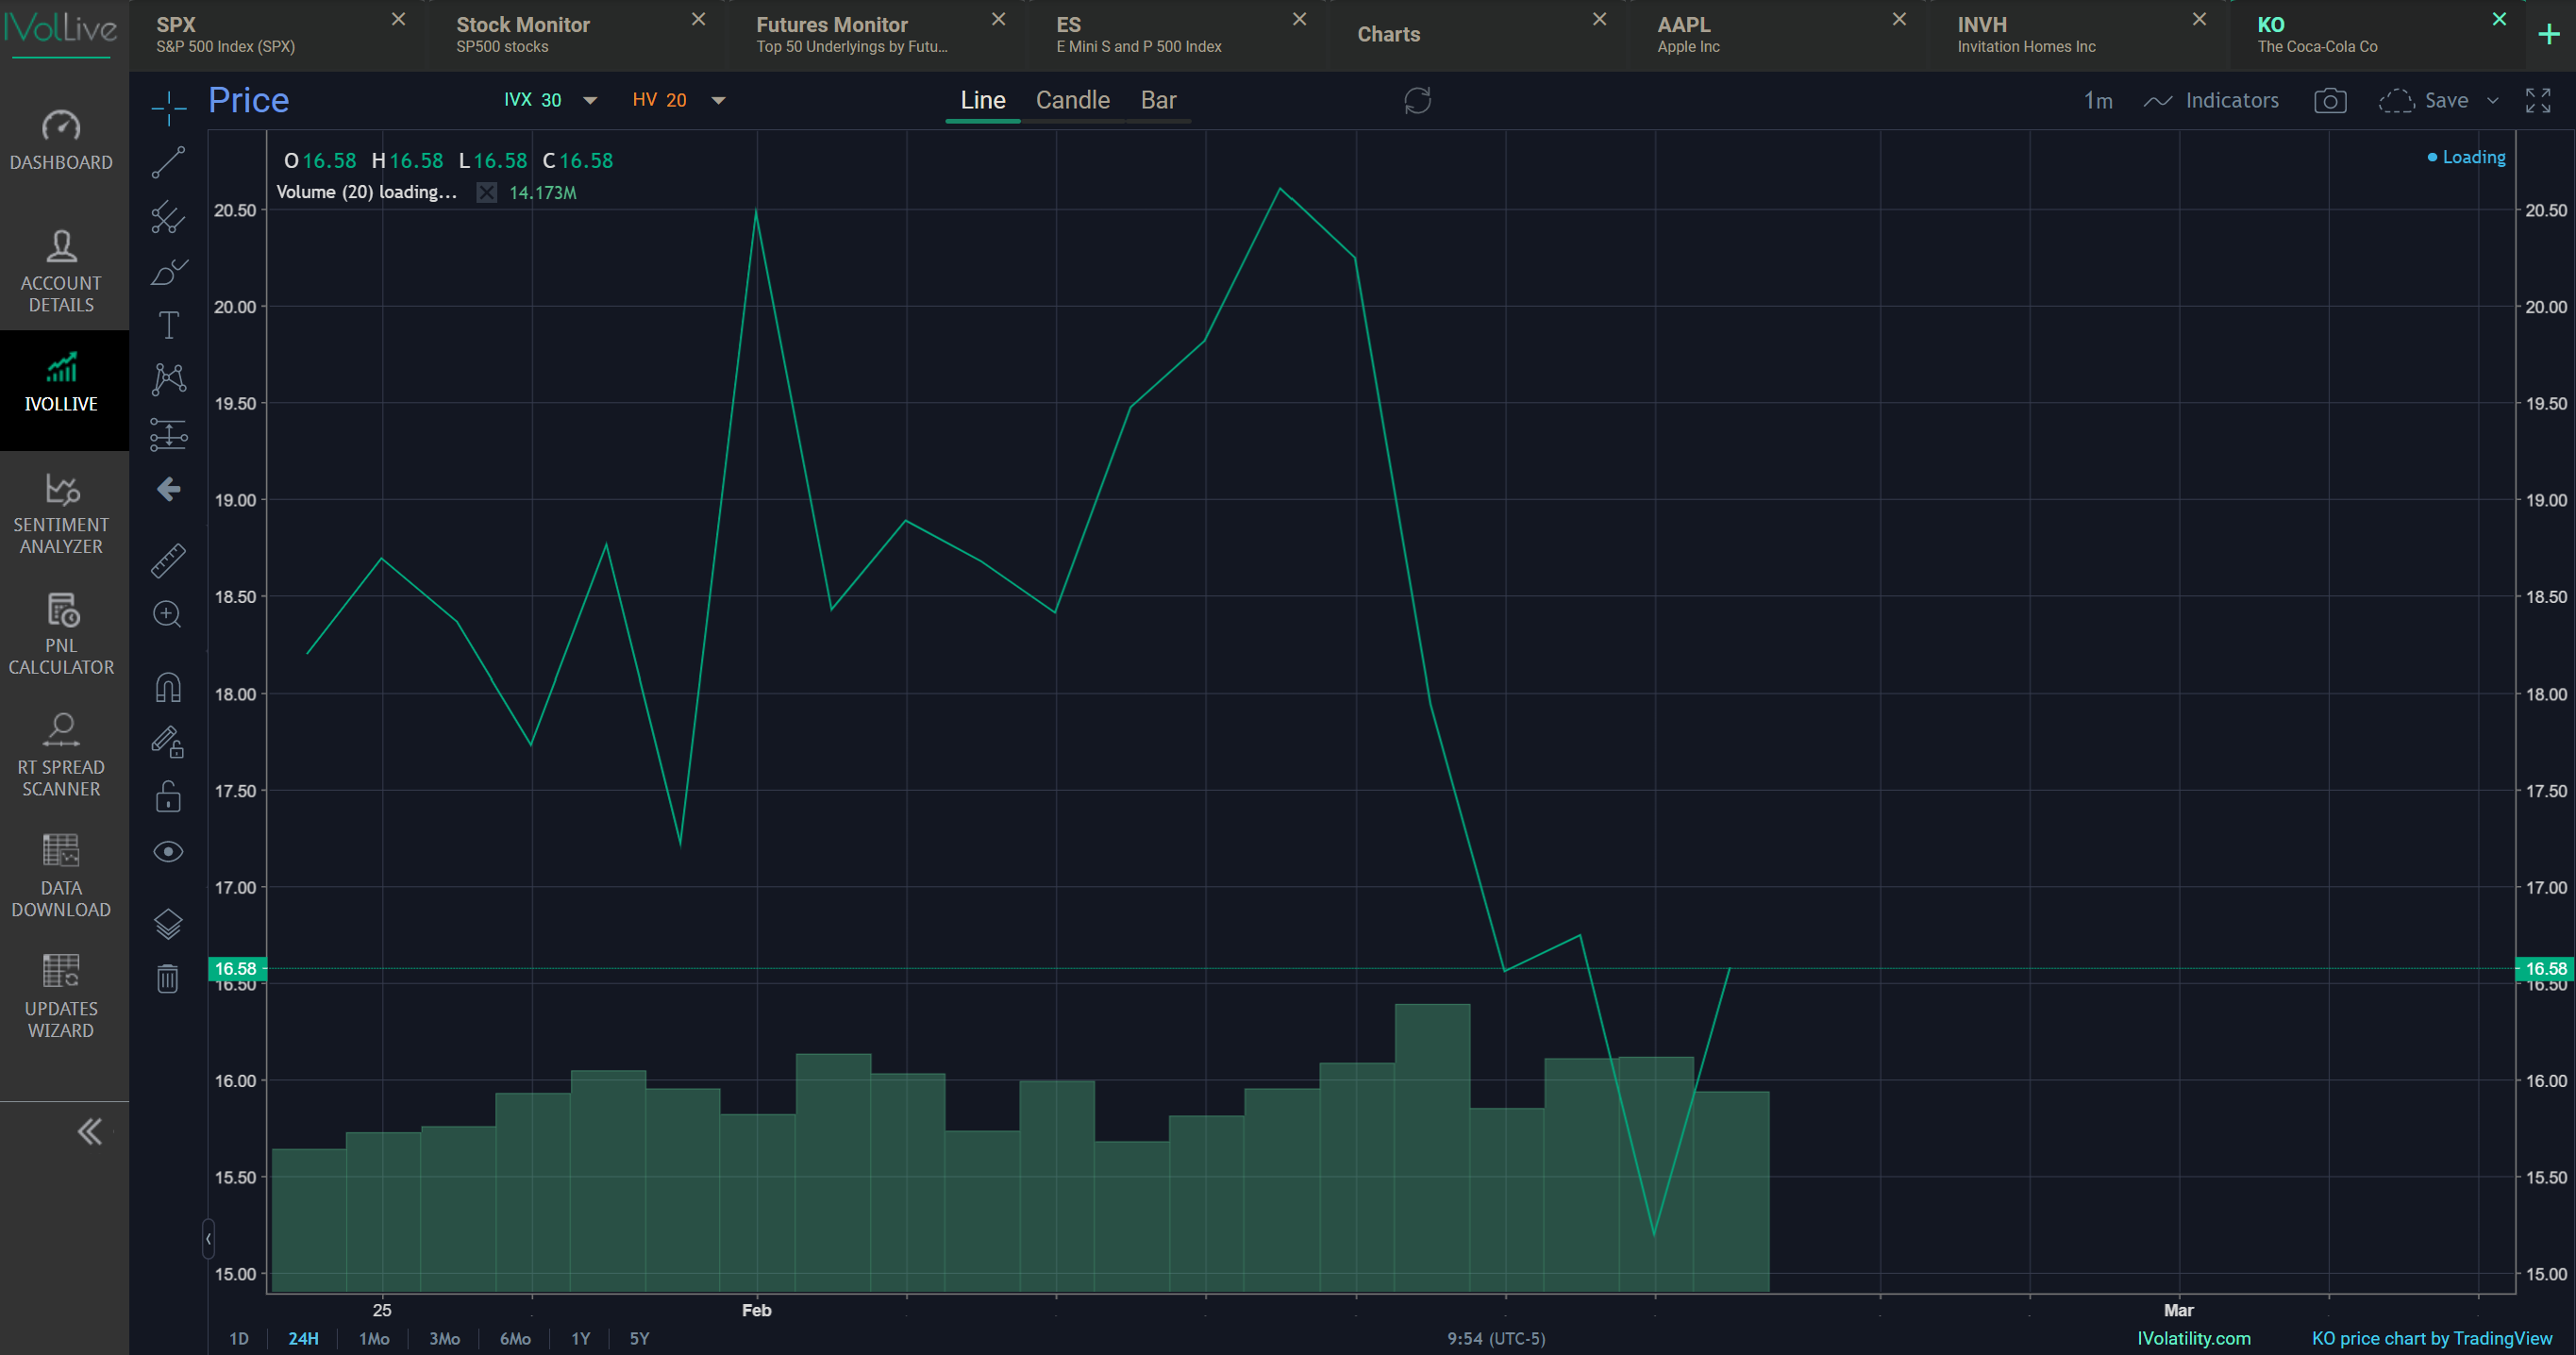Select the Text annotation tool
This screenshot has height=1355, width=2576.
(x=168, y=325)
